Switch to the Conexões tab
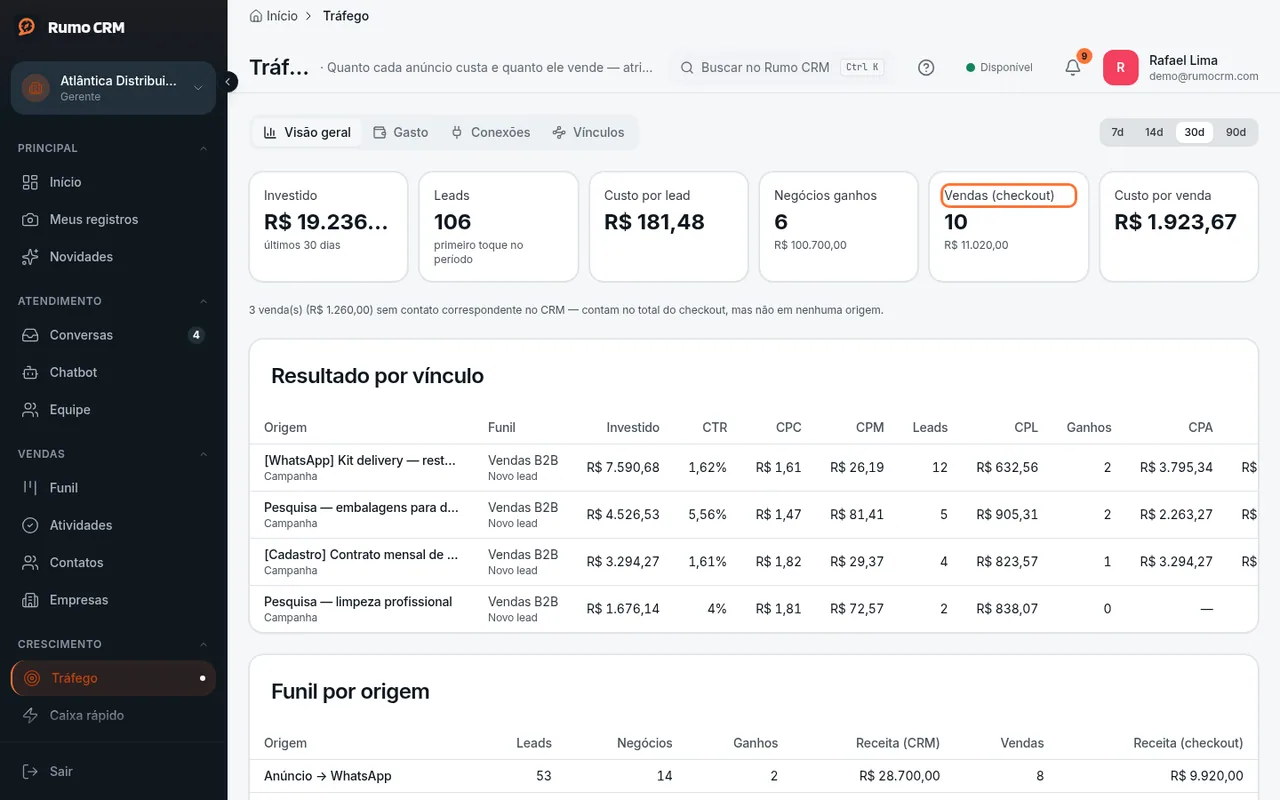This screenshot has width=1280, height=800. tap(490, 132)
